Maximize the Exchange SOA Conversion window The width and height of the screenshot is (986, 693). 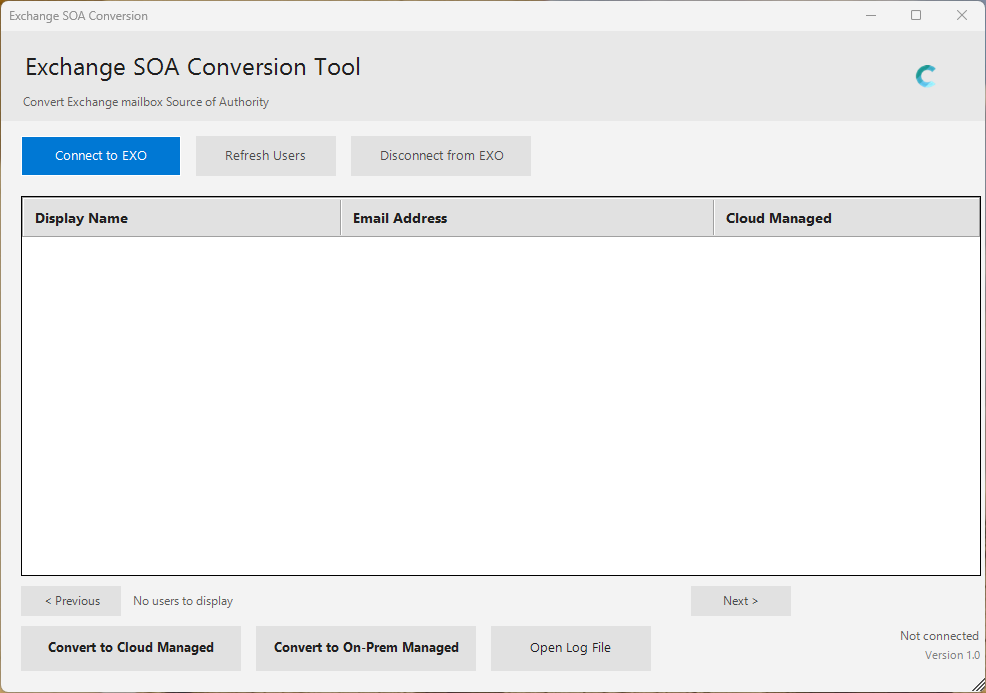click(x=916, y=15)
